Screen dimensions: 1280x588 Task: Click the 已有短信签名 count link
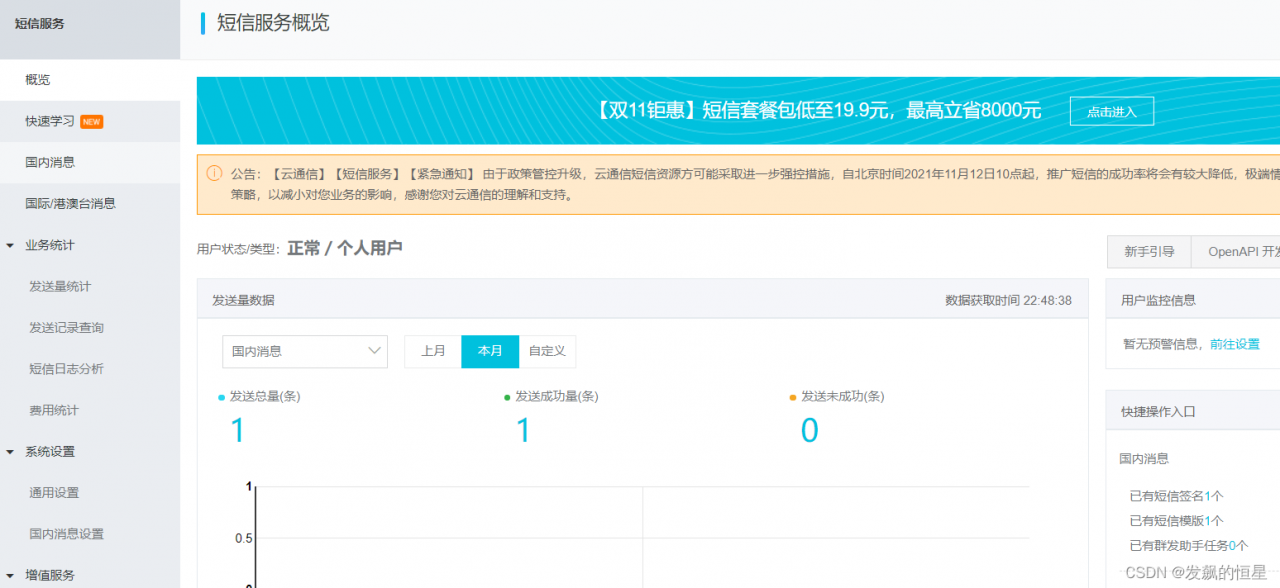[1208, 496]
